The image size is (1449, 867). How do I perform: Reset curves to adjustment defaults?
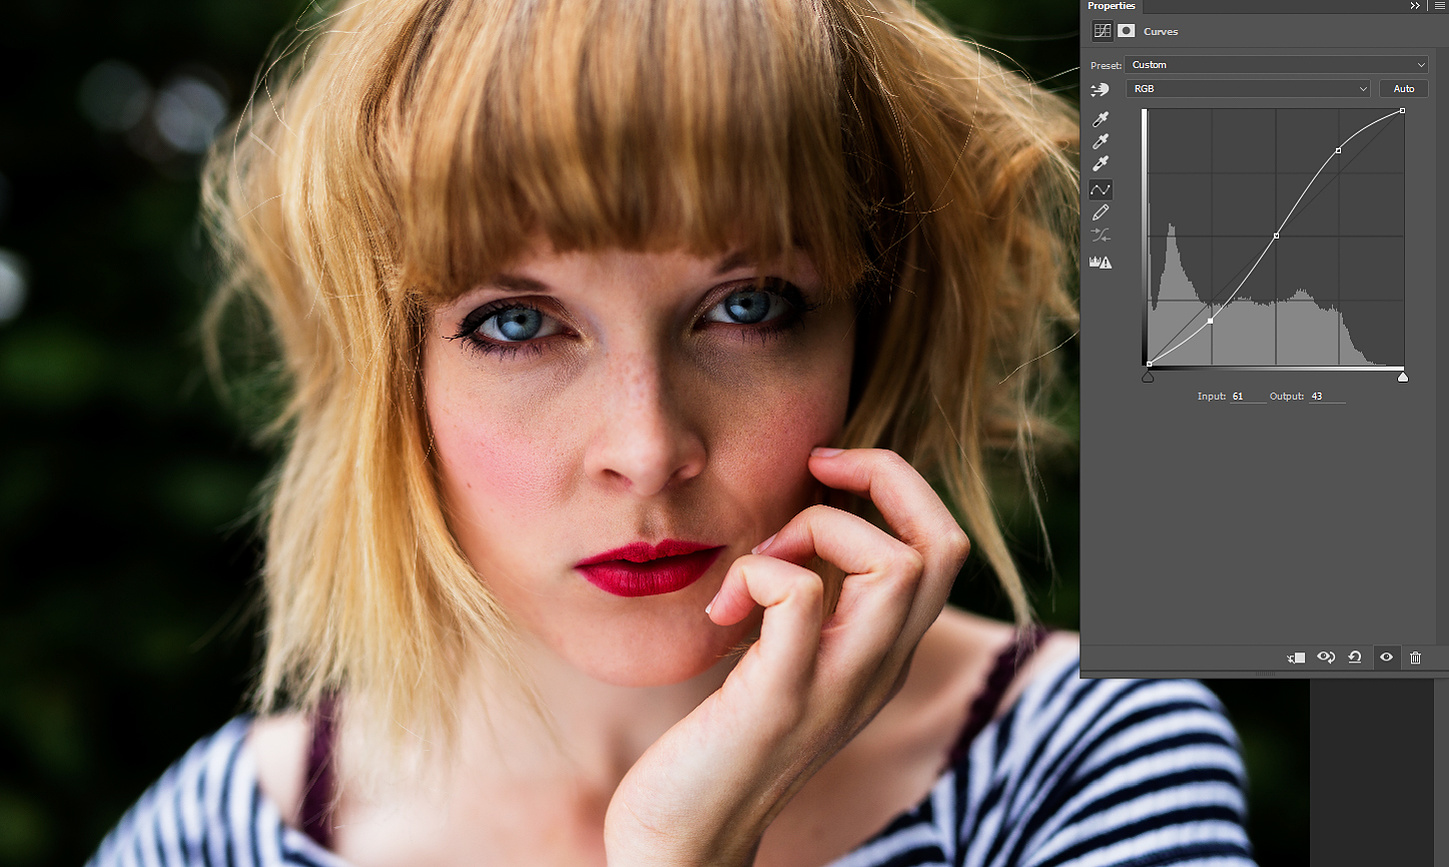[x=1355, y=657]
